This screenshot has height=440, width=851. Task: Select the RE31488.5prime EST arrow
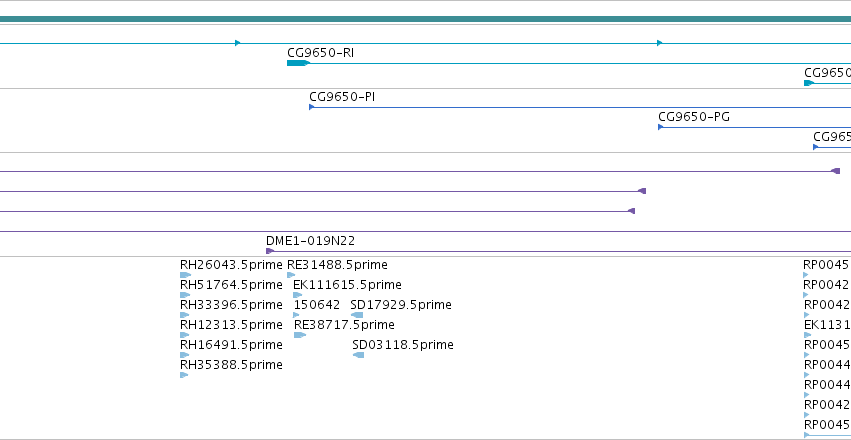pyautogui.click(x=291, y=275)
